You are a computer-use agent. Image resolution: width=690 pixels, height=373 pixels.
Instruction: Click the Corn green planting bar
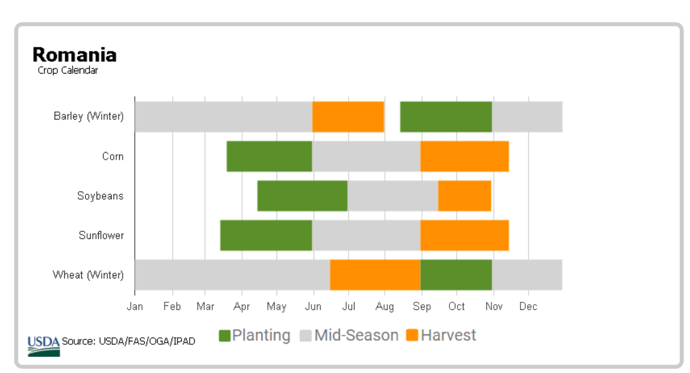point(269,156)
